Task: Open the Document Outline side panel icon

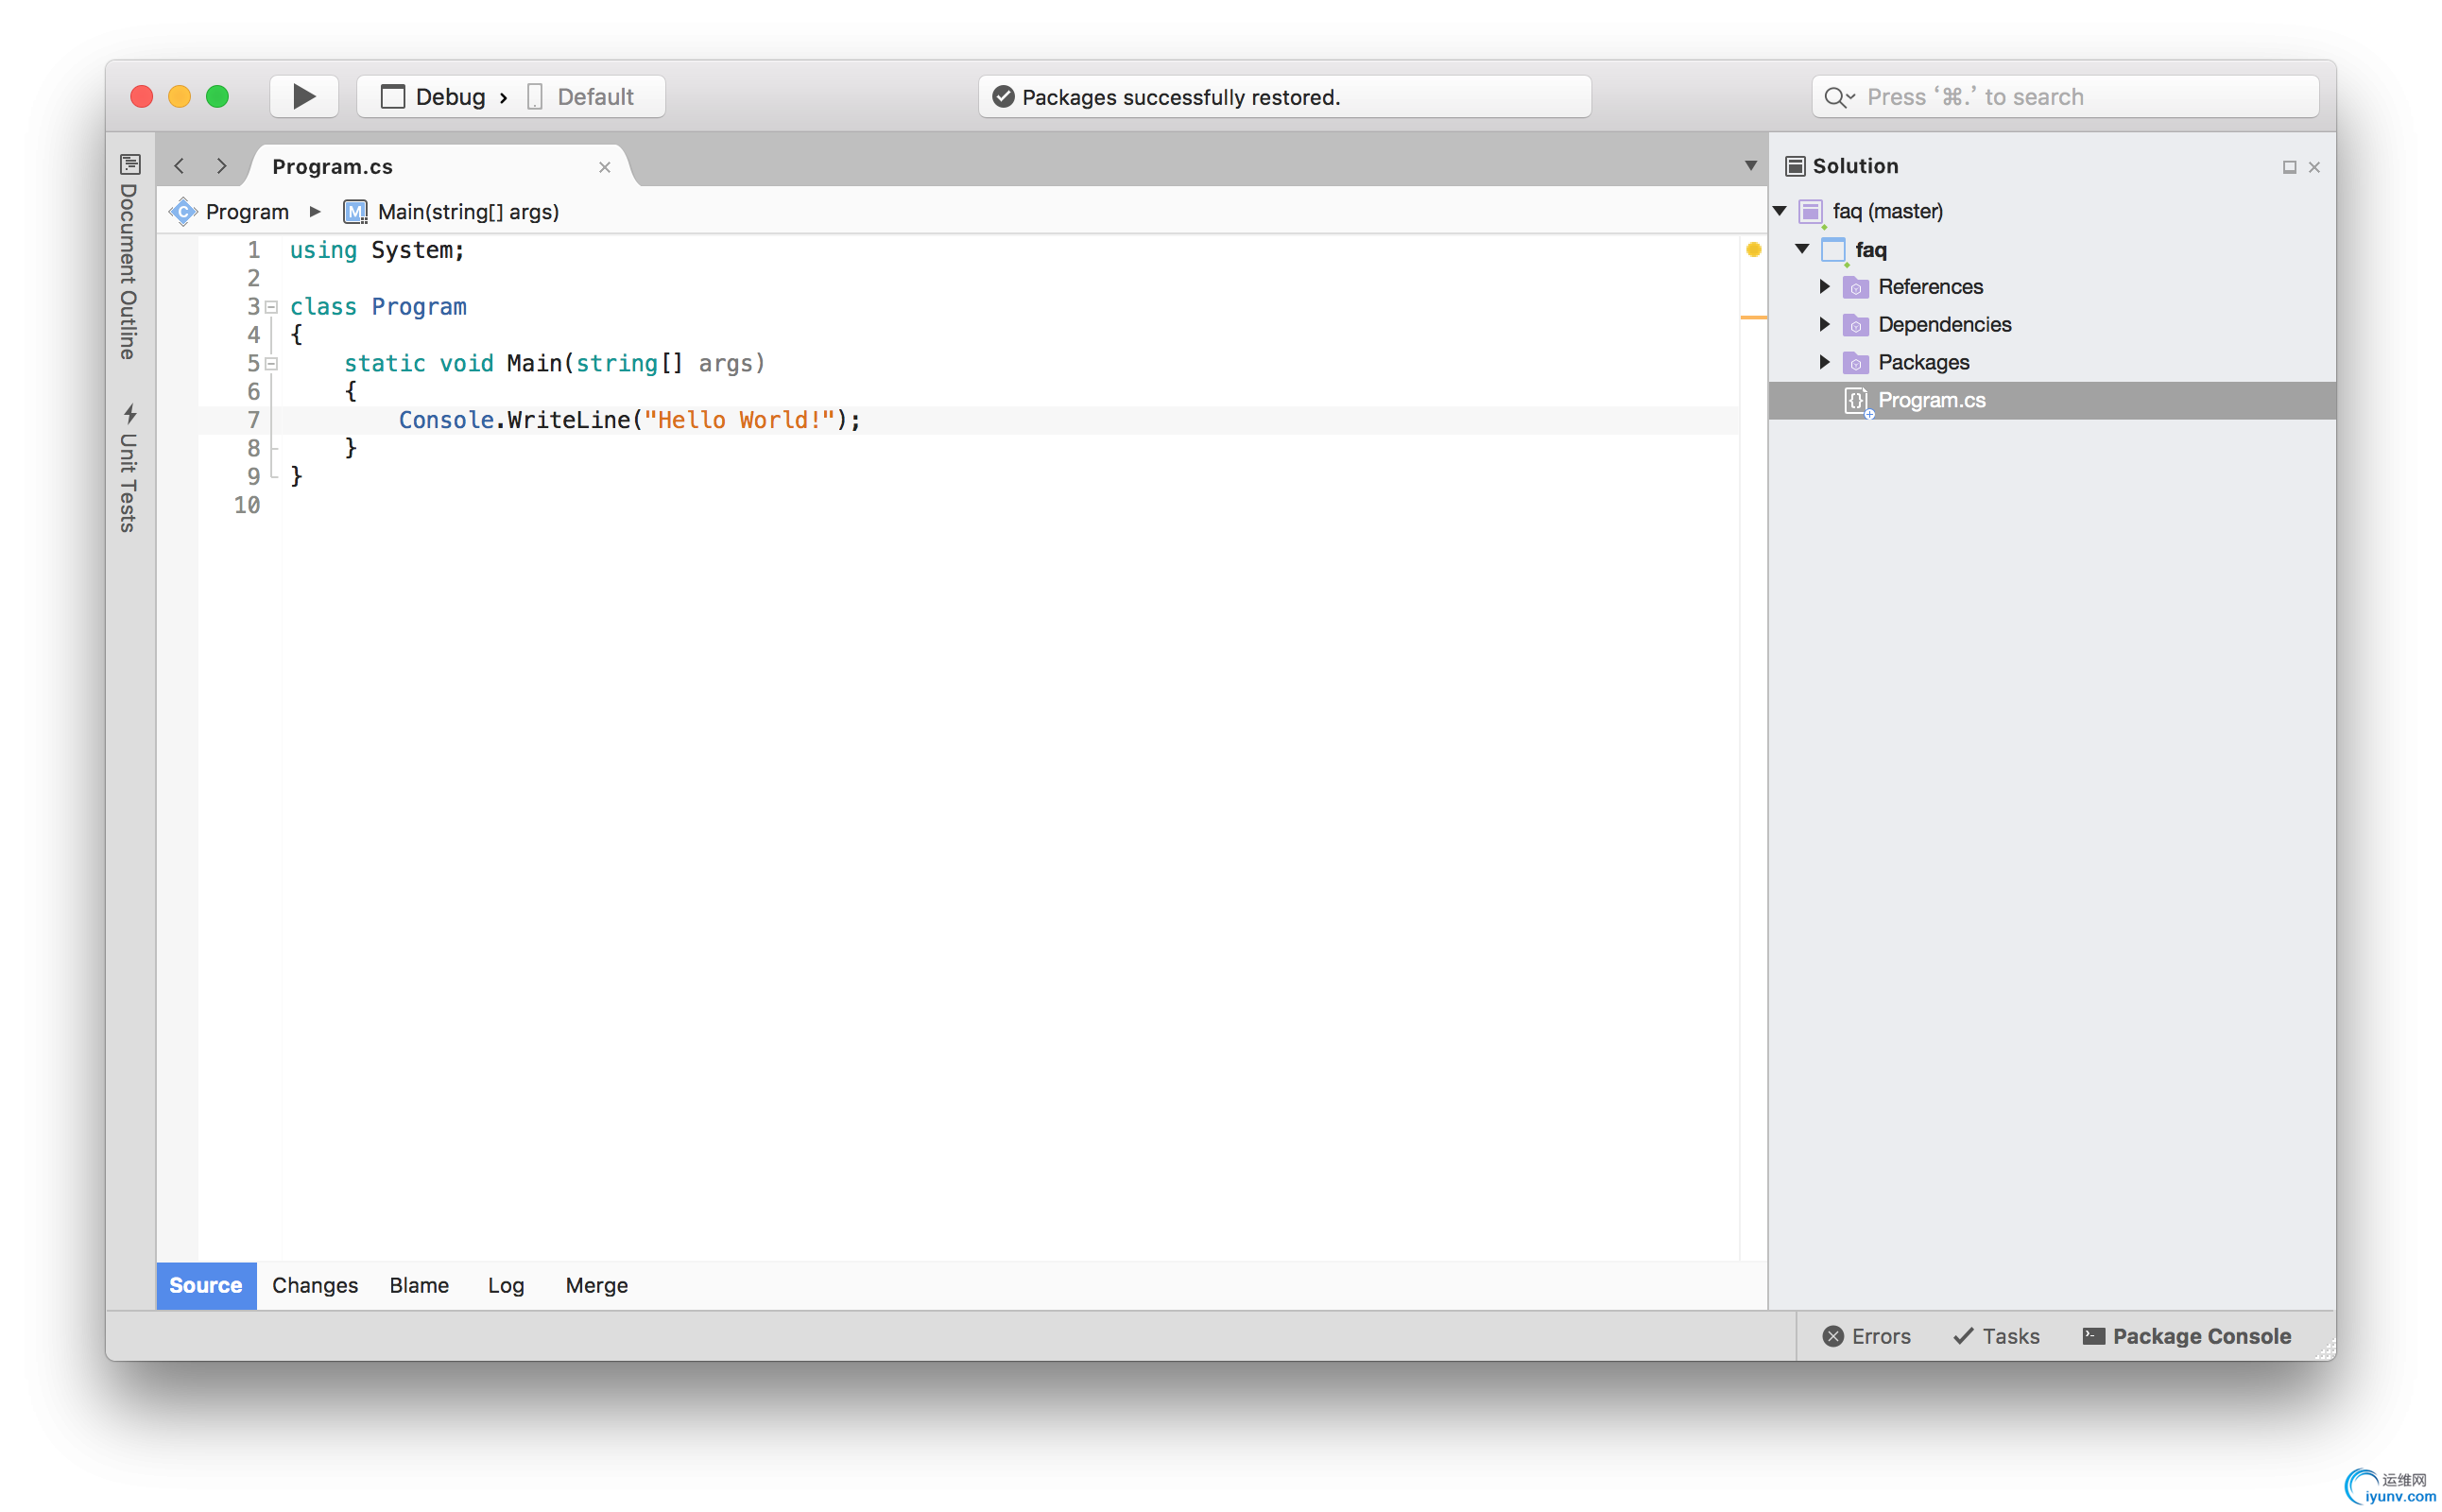Action: 130,164
